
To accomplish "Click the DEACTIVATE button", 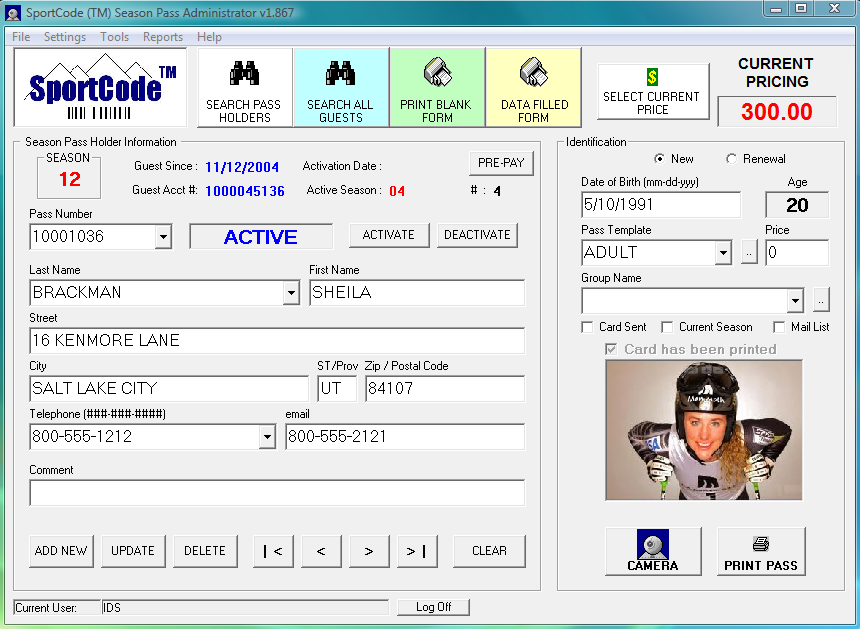I will tap(477, 235).
